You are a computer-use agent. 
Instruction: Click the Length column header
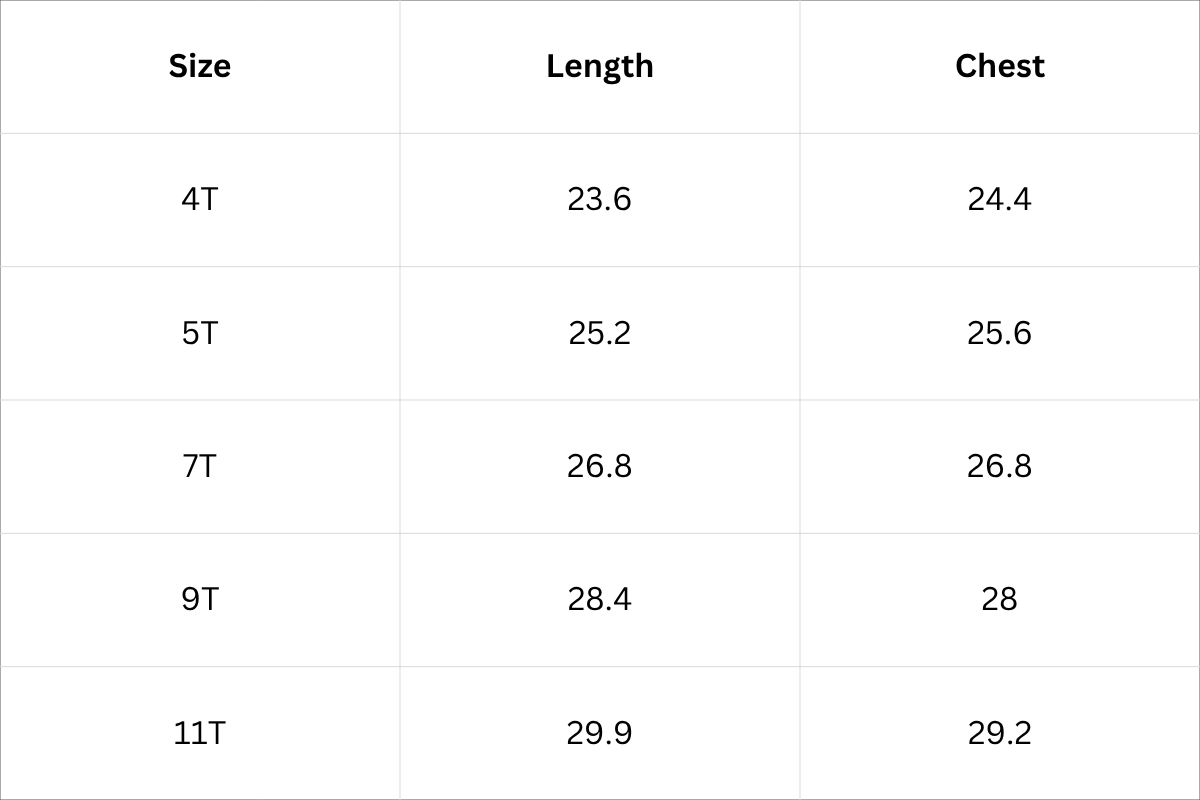click(600, 66)
